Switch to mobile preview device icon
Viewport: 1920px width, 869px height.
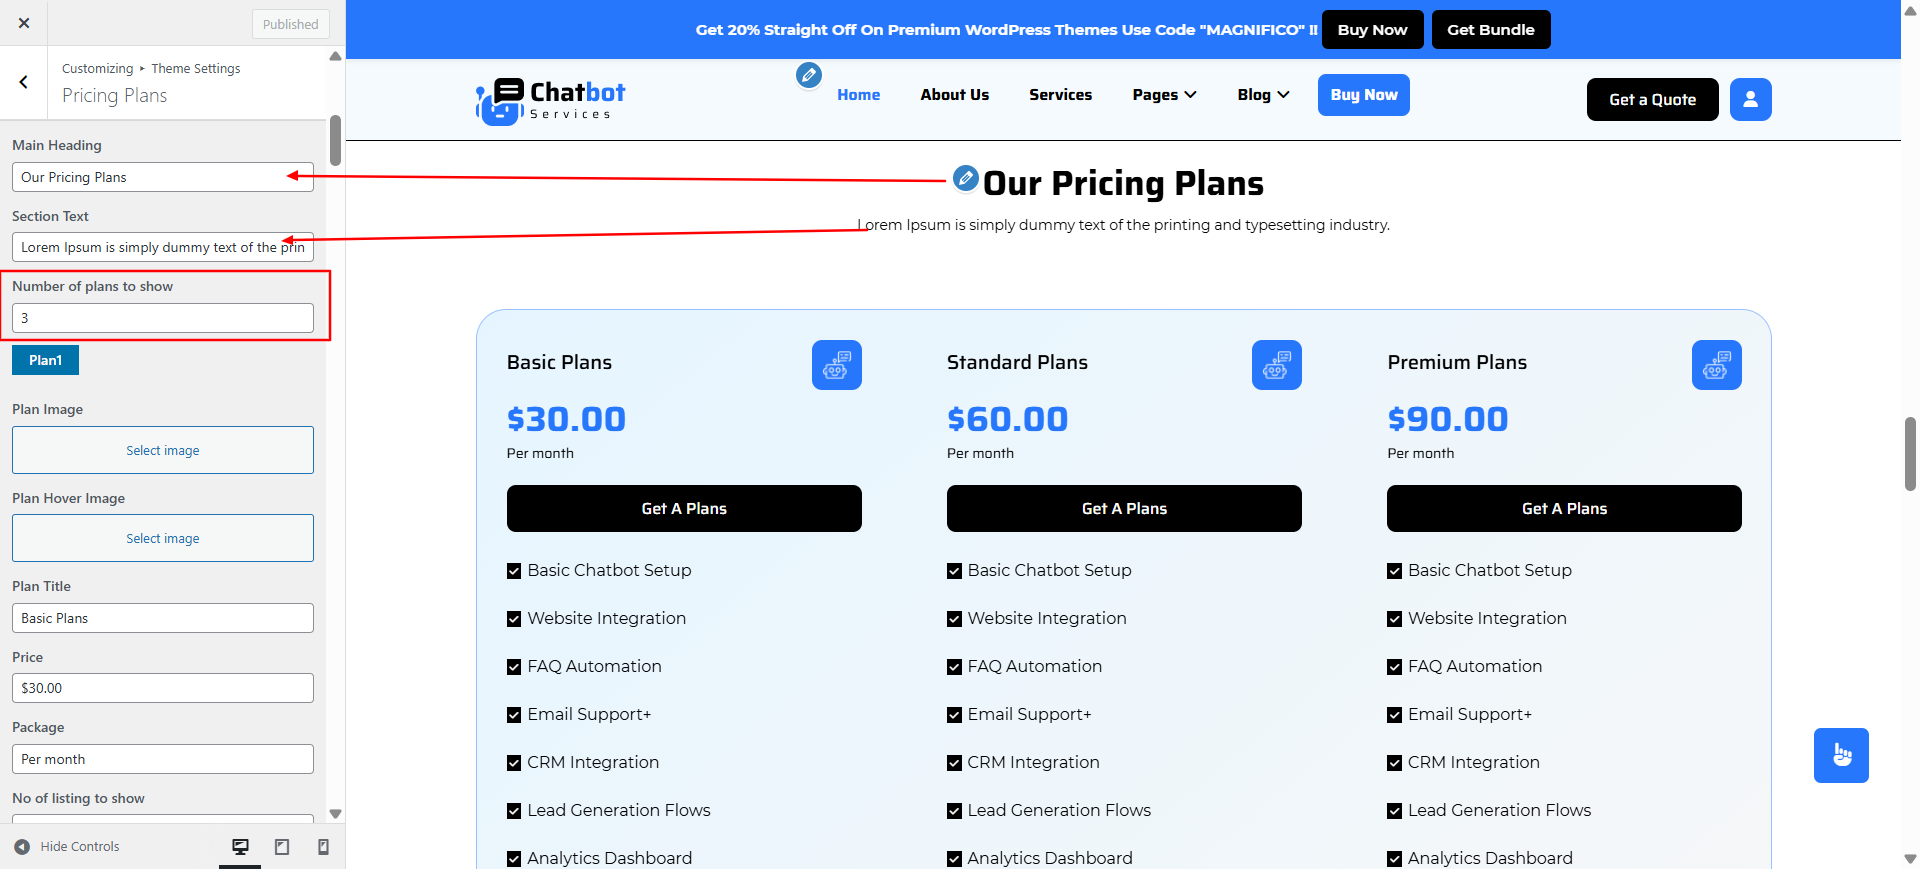pos(323,847)
